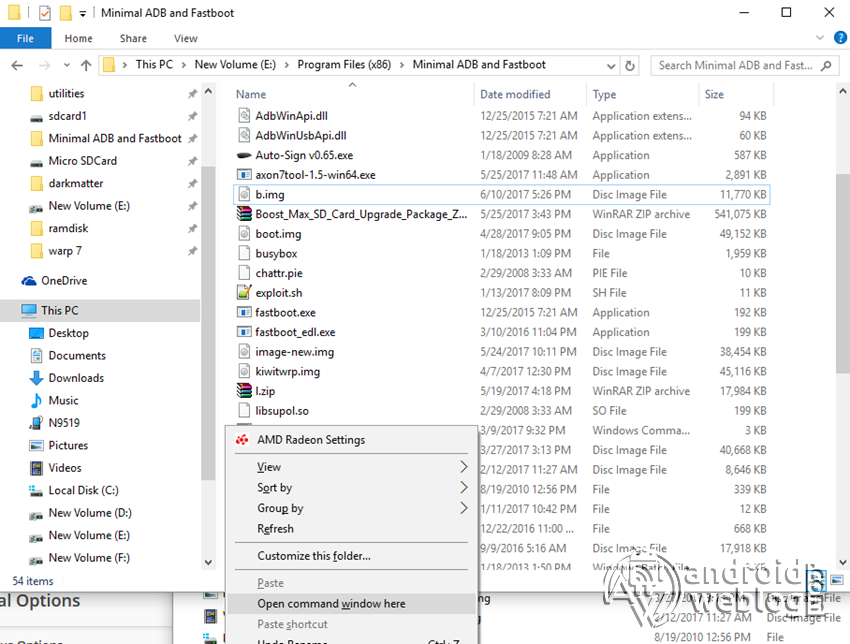Select the Boost_Max_SD_Card WinRAR archive icon
Viewport: 850px width, 644px height.
[x=244, y=214]
